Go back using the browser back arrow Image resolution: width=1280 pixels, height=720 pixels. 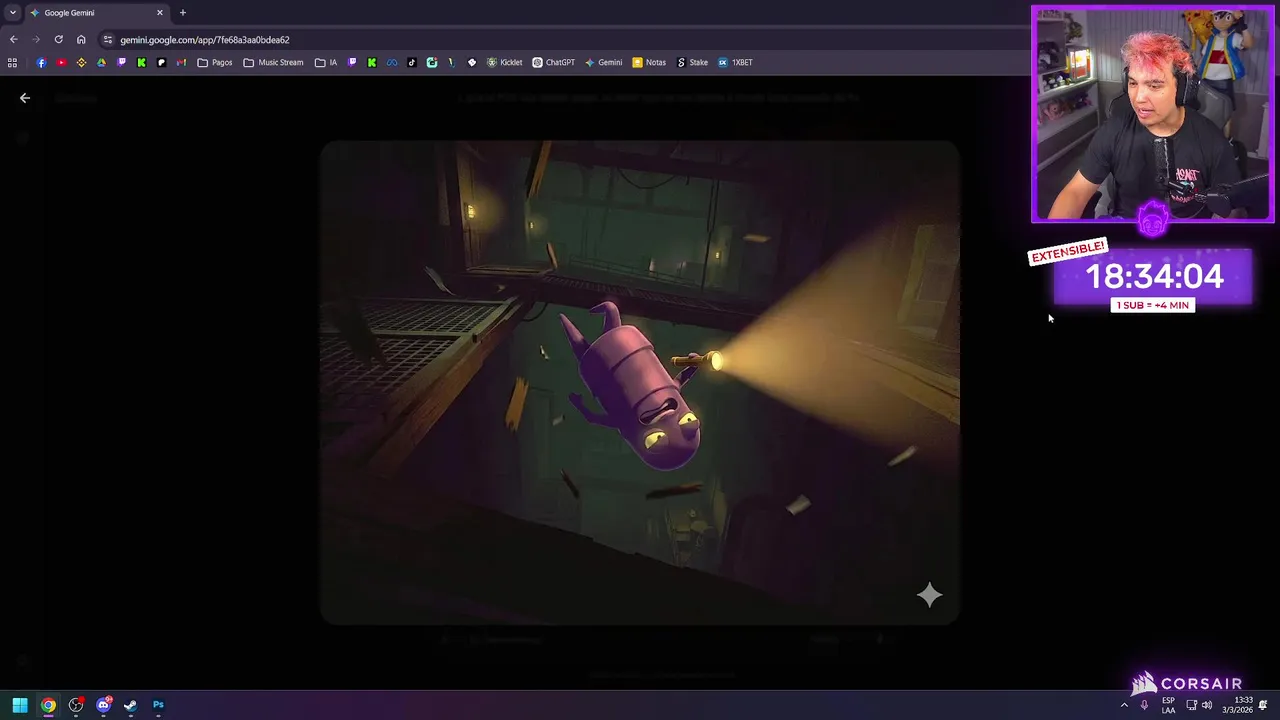13,40
